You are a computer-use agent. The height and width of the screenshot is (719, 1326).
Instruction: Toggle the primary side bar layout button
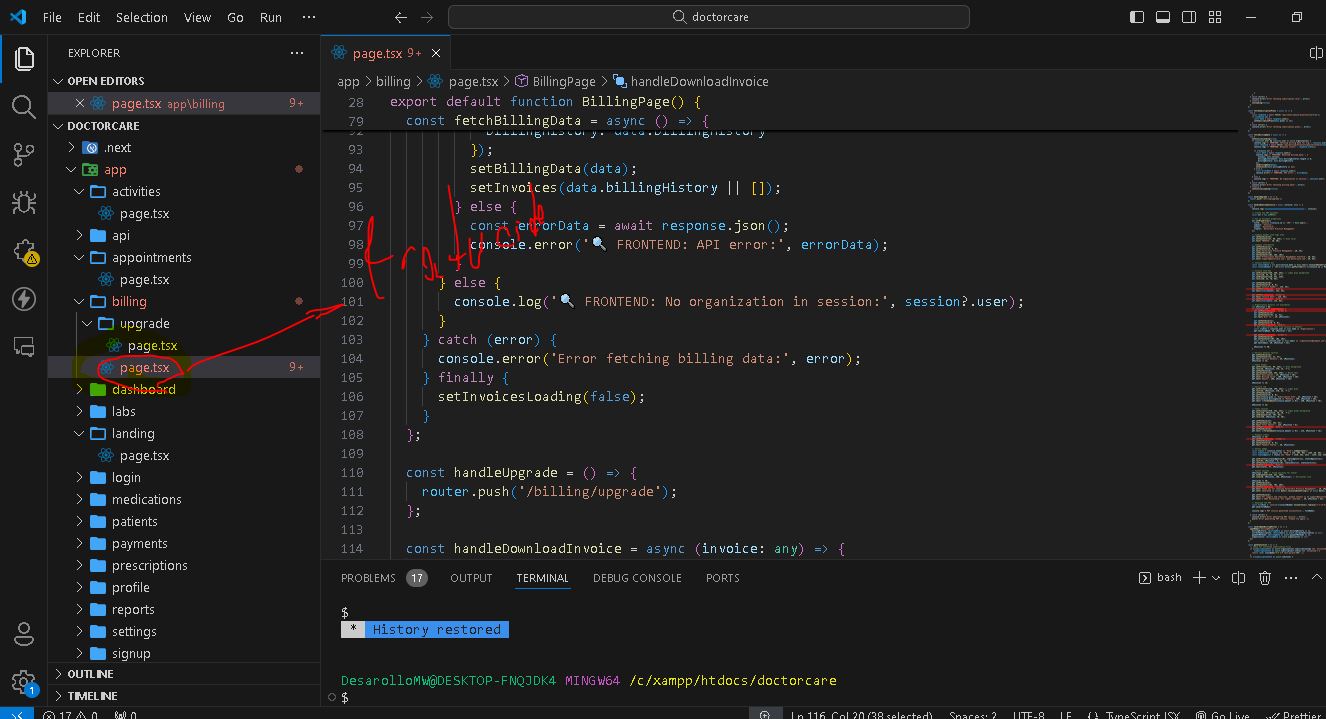[1137, 17]
